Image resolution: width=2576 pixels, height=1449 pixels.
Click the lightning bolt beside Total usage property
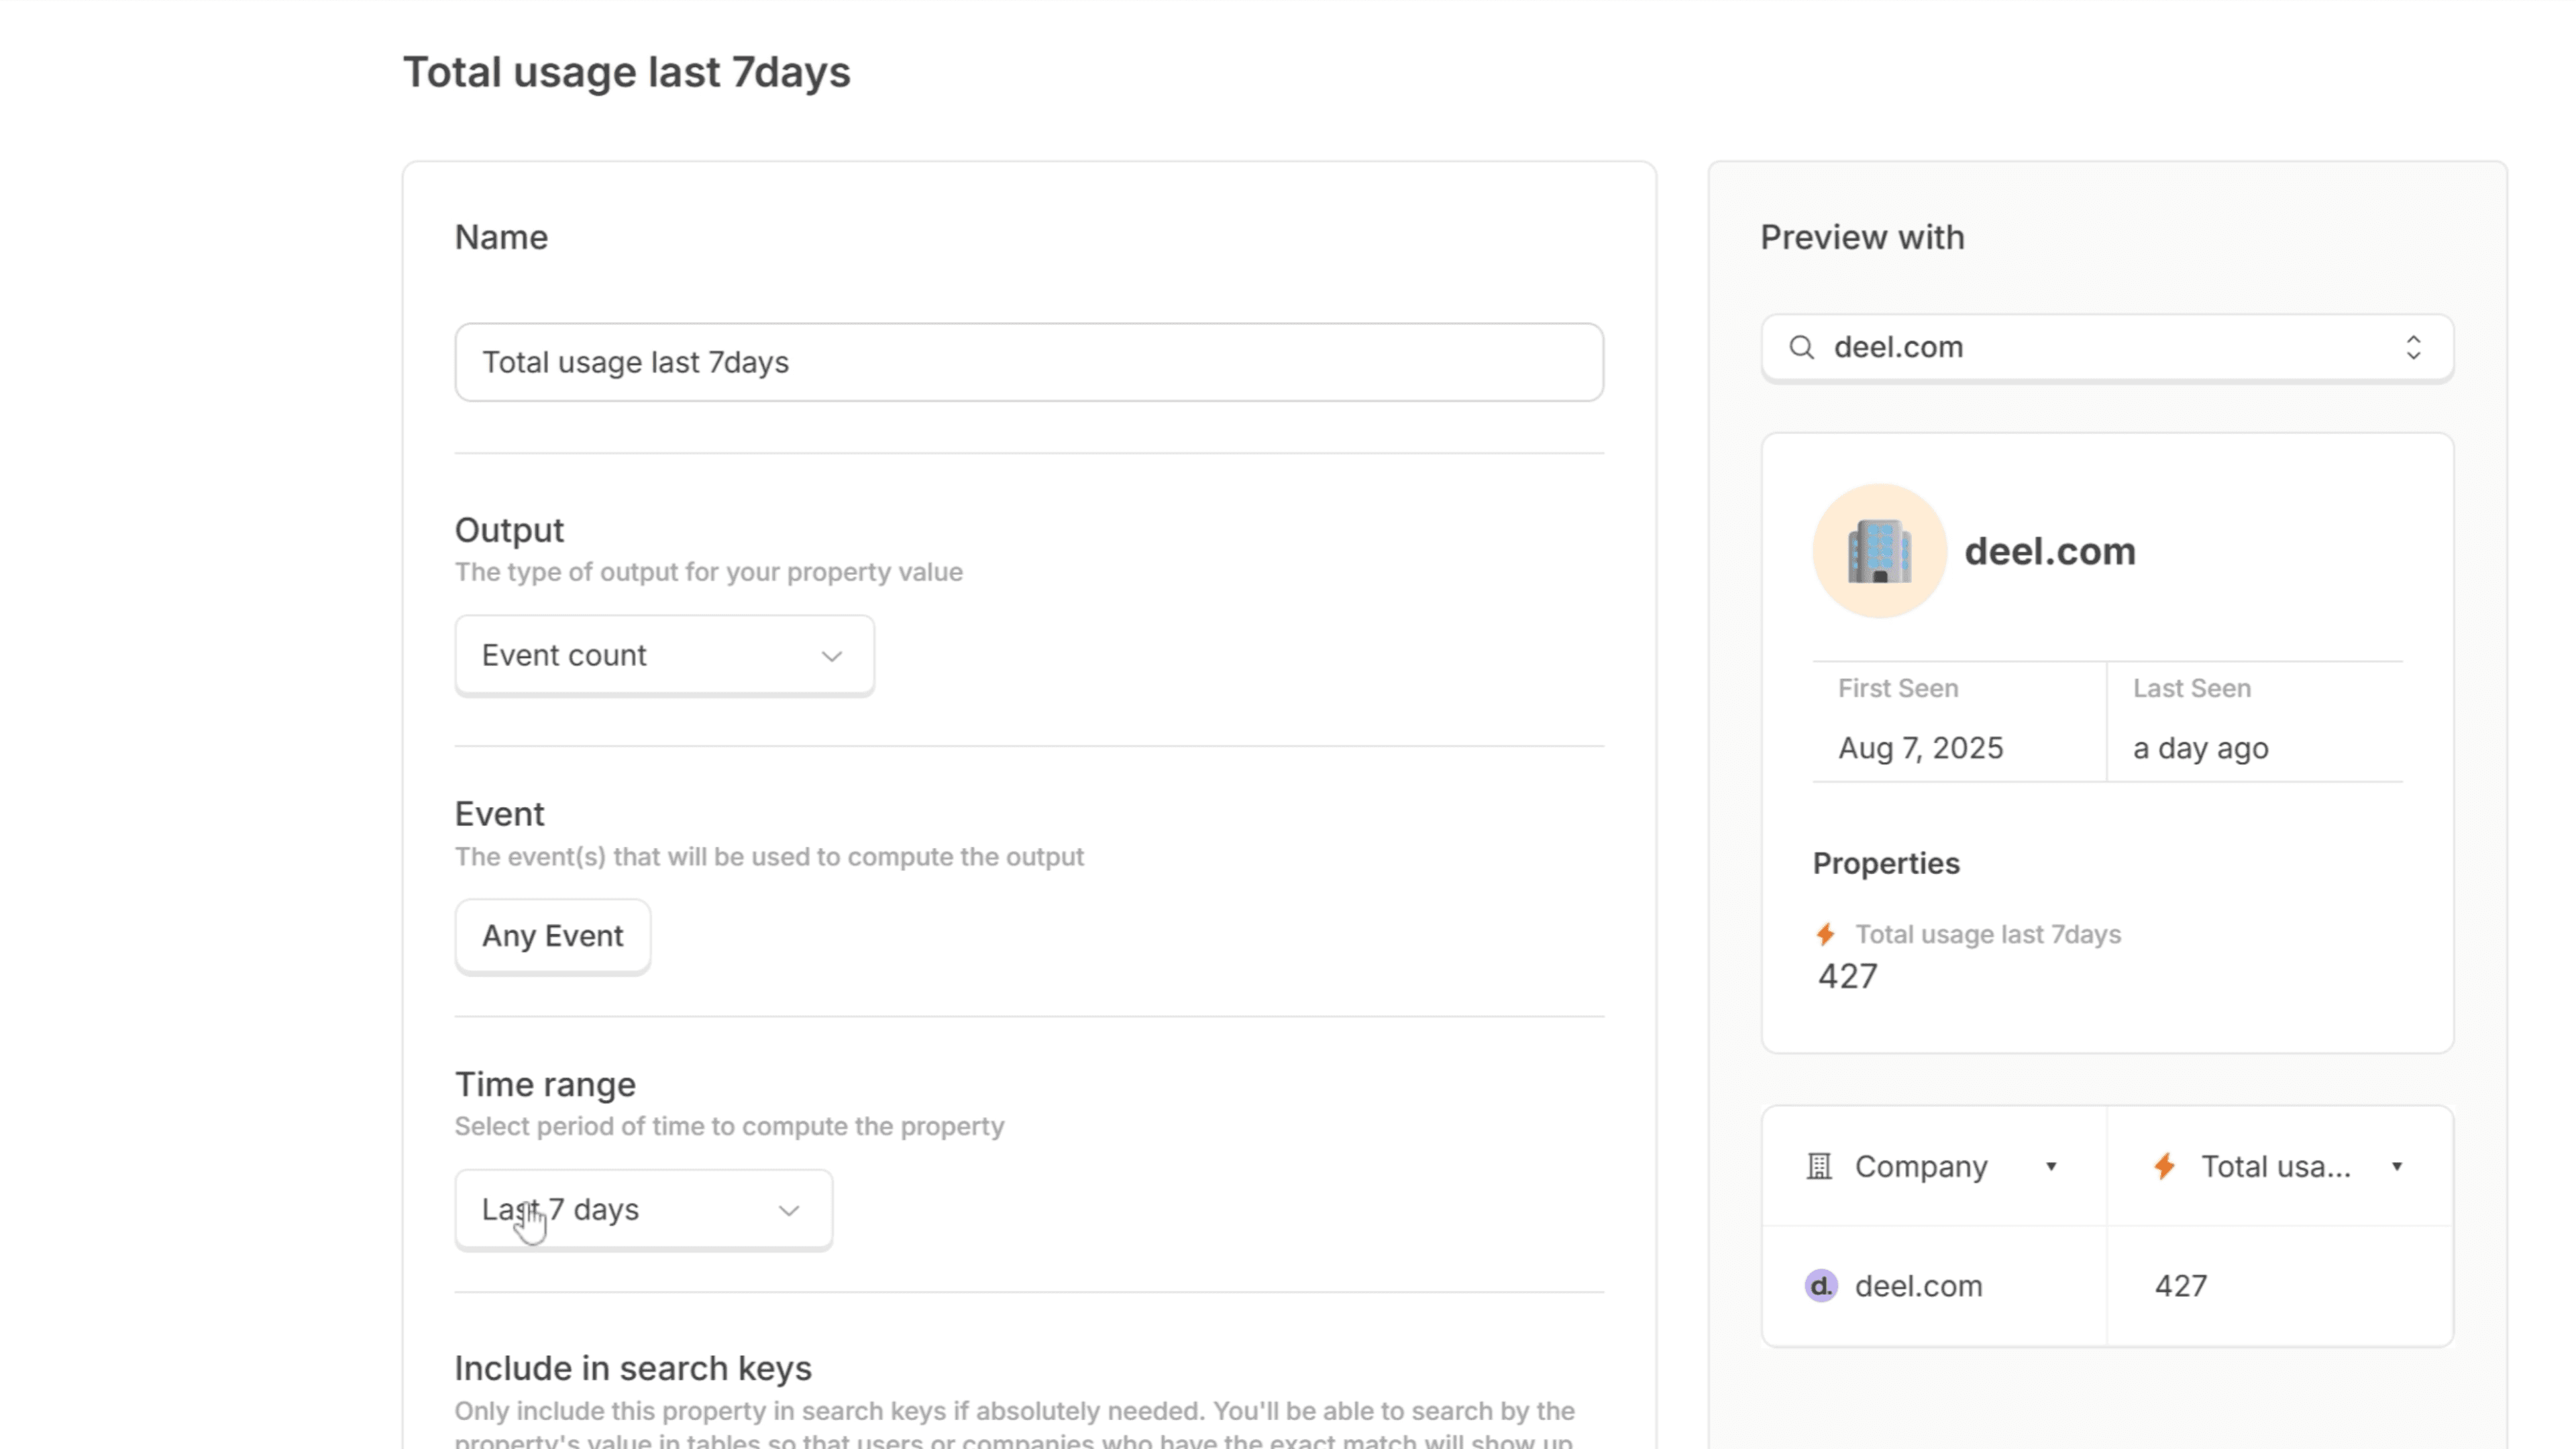(x=1825, y=934)
